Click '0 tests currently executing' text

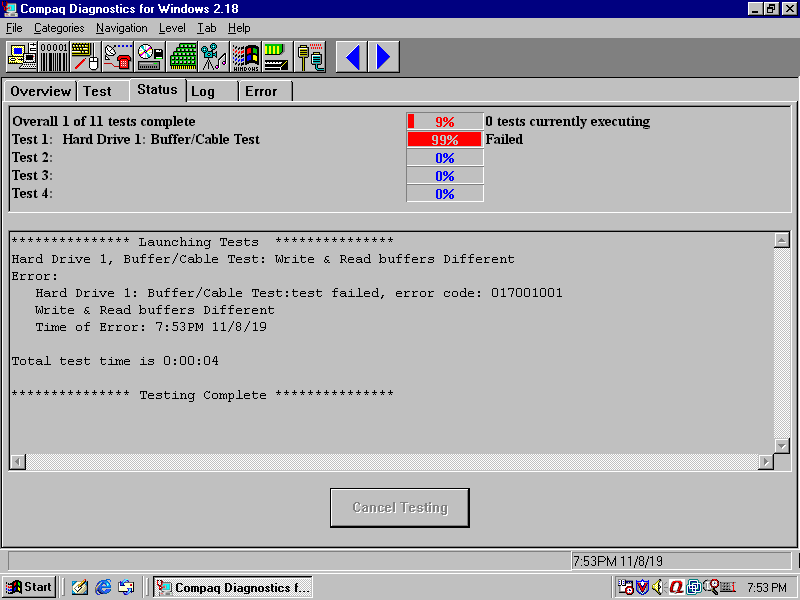tap(568, 121)
